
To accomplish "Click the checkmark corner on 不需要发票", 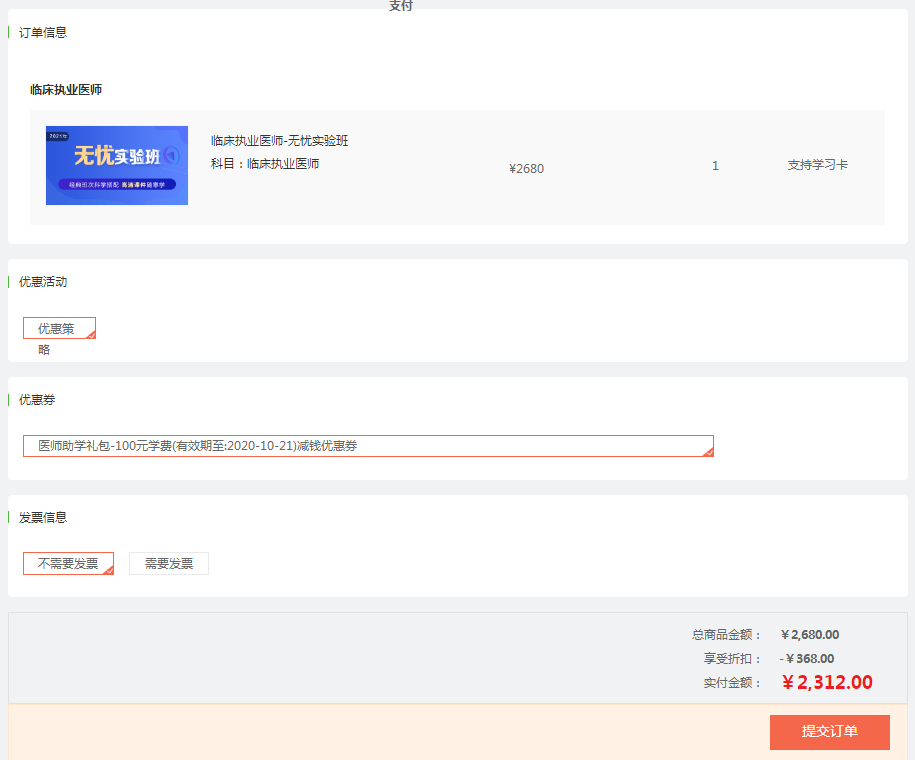I will point(109,570).
